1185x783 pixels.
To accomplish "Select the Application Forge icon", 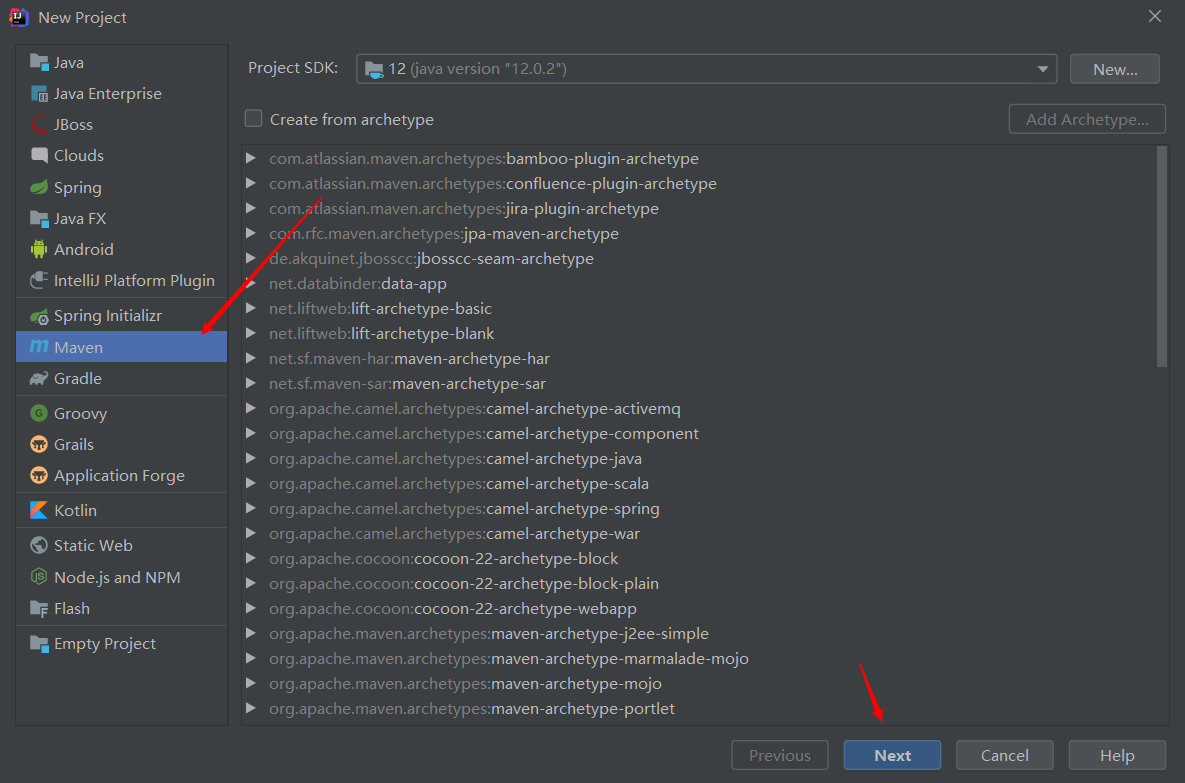I will coord(39,475).
